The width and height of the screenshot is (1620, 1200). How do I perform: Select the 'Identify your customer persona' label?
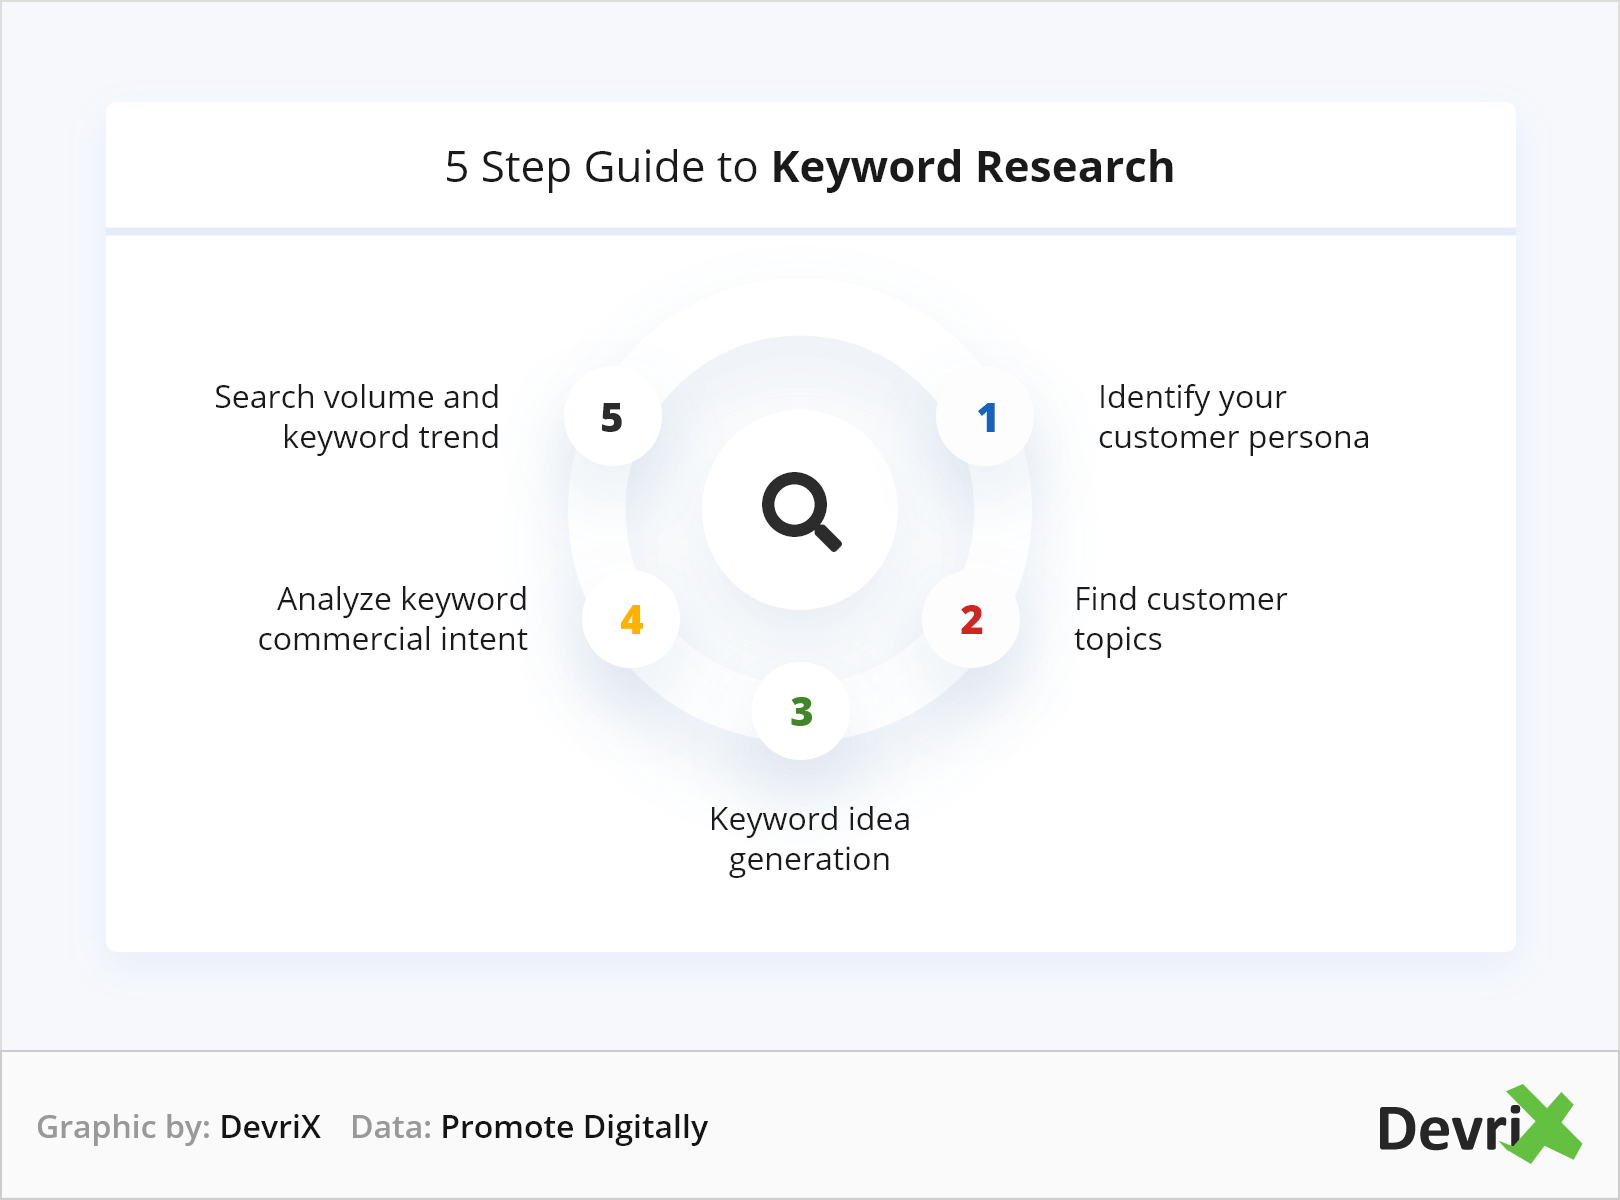(x=1232, y=417)
